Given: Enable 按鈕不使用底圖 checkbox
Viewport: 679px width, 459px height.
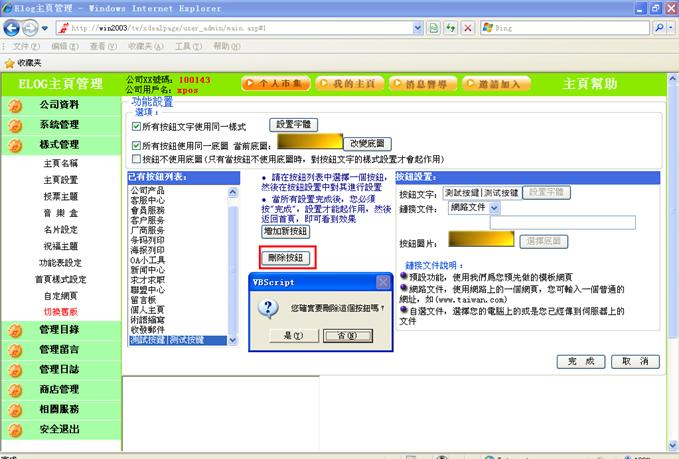Looking at the screenshot, I should (x=137, y=159).
